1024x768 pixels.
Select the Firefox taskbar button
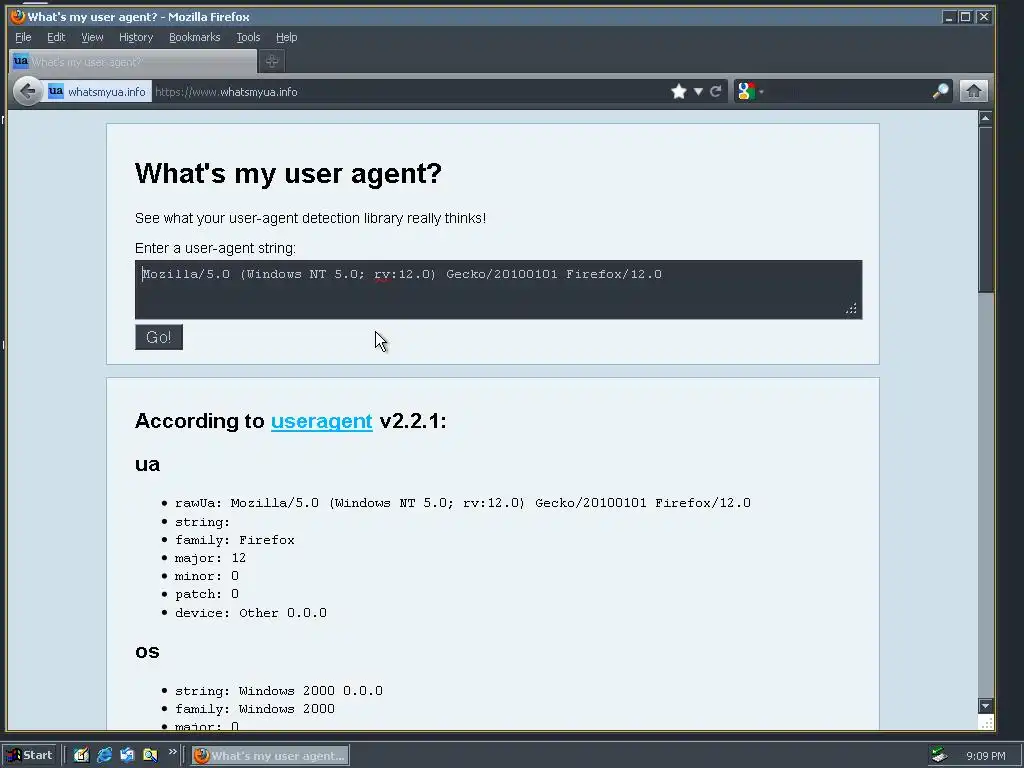pyautogui.click(x=270, y=756)
